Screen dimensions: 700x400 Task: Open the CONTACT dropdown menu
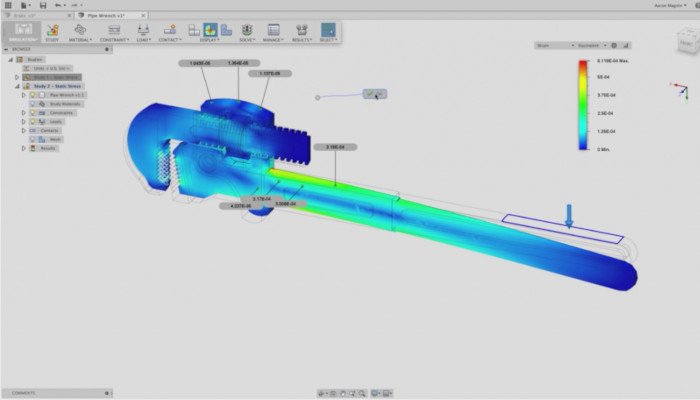tap(170, 40)
